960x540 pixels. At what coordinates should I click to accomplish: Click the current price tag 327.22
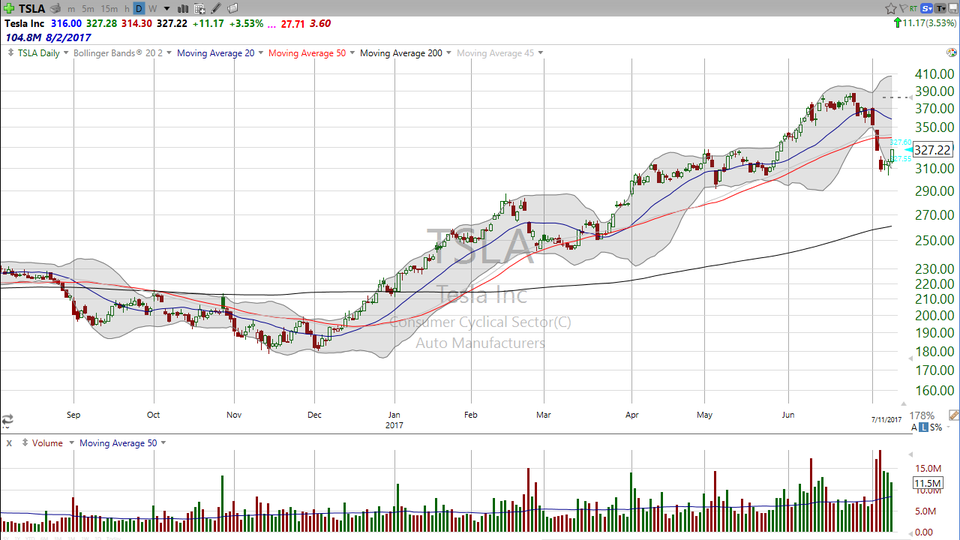click(x=932, y=149)
